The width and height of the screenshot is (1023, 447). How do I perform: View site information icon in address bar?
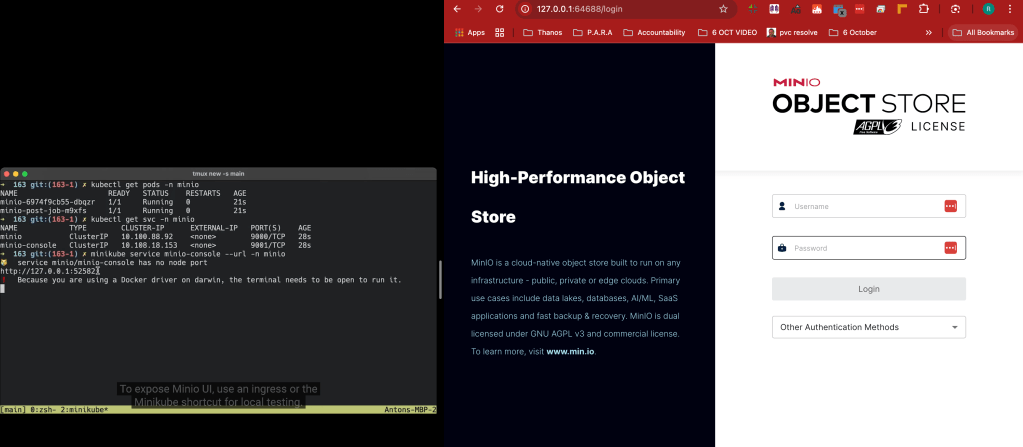coord(525,9)
